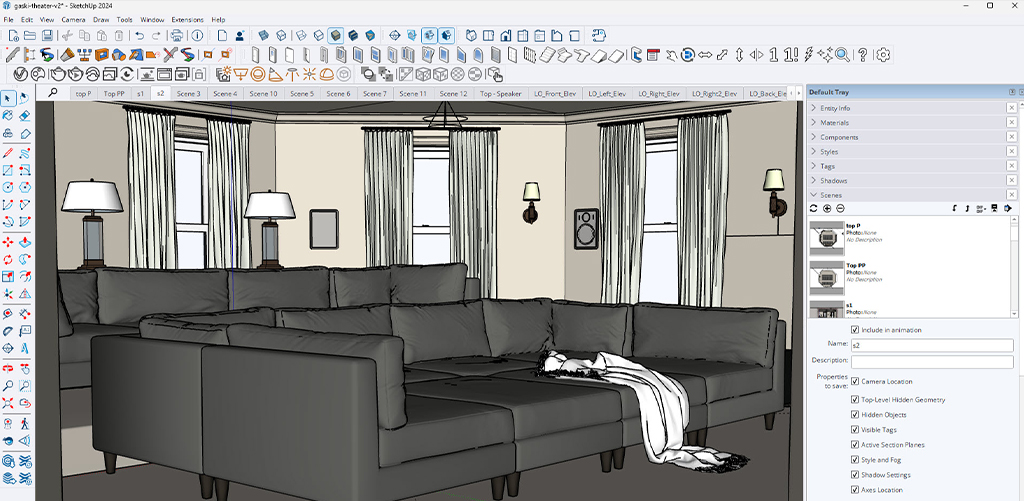Add a new scene with plus icon
The height and width of the screenshot is (501, 1024).
[x=827, y=208]
